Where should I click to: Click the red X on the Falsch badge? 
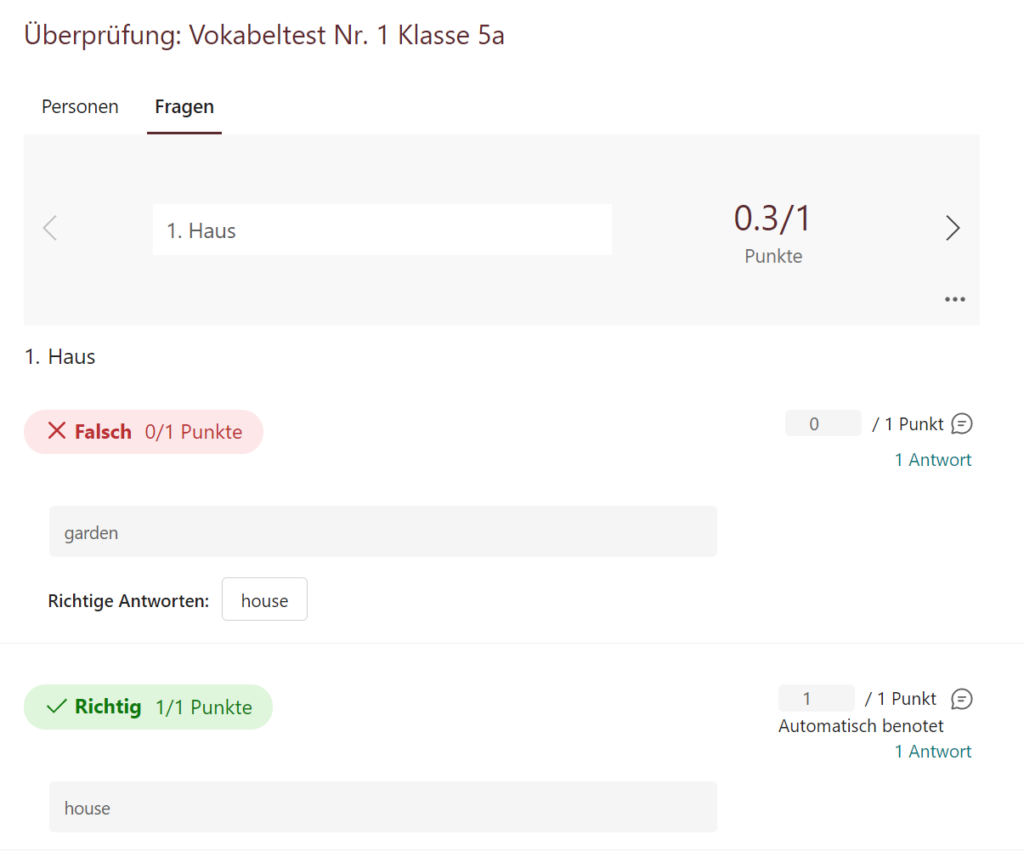57,431
